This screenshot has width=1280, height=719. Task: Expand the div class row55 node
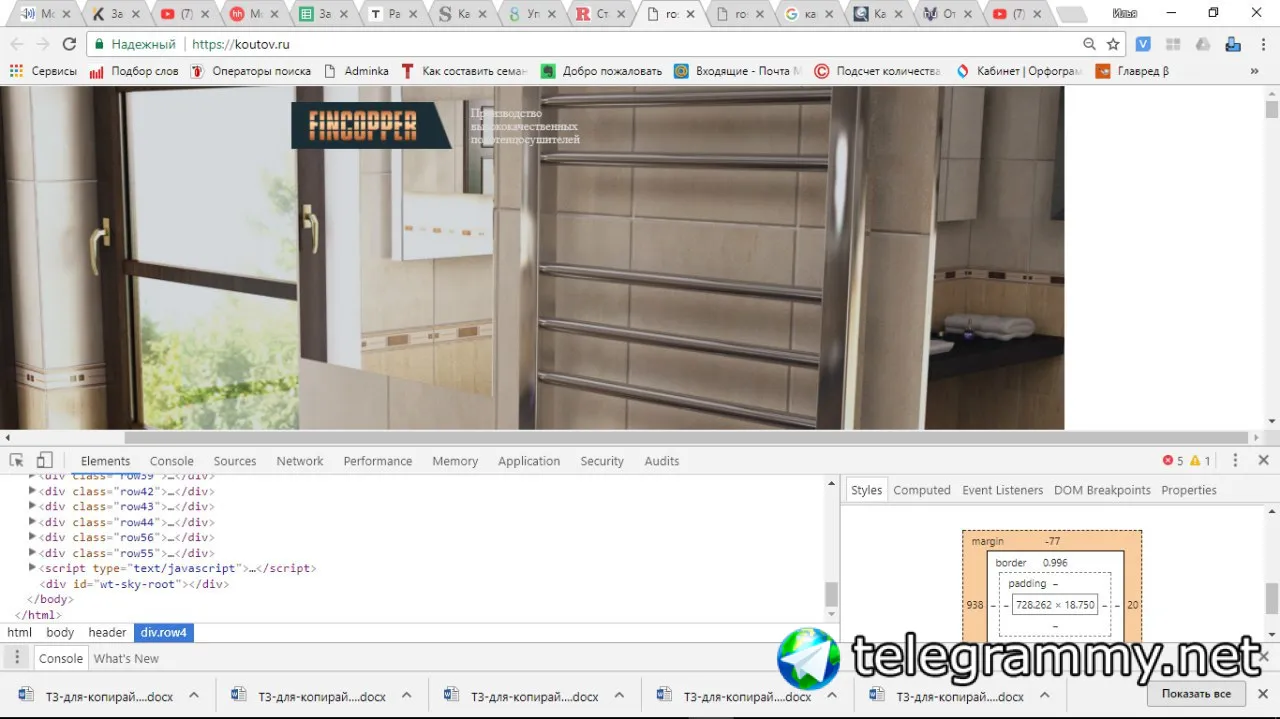click(32, 553)
